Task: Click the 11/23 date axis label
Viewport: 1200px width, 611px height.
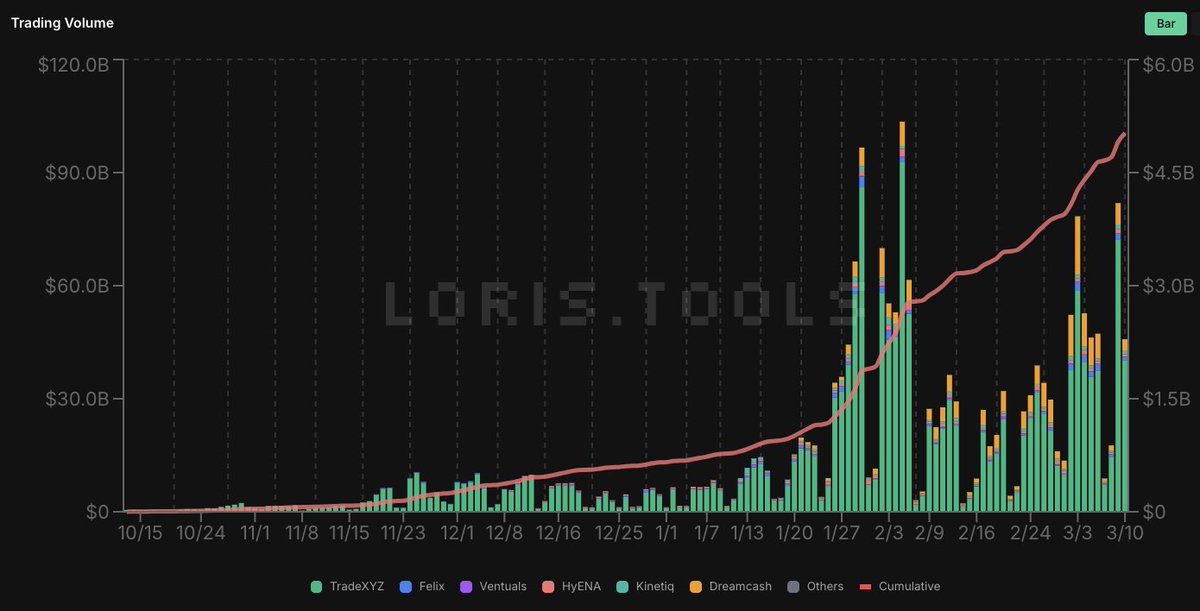Action: [x=403, y=533]
